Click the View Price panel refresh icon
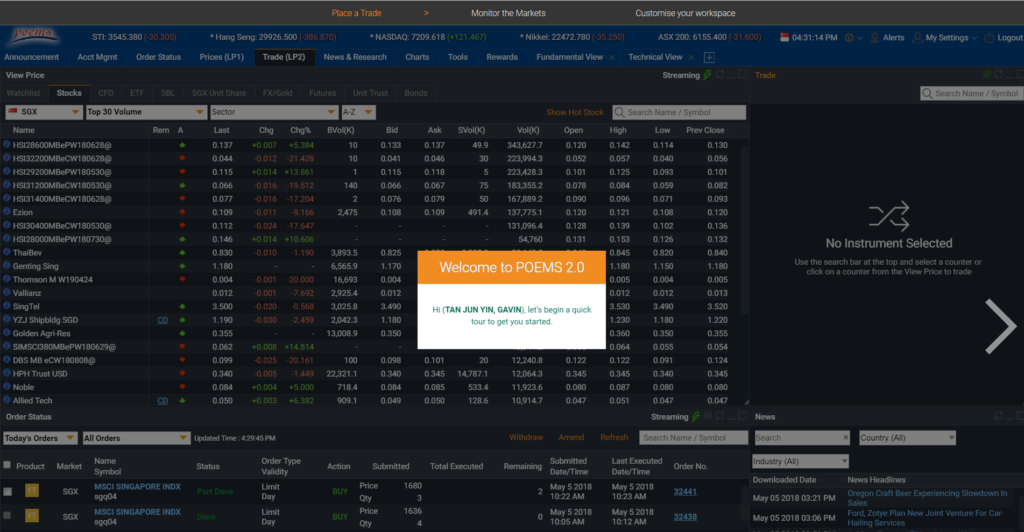1024x532 pixels. (720, 74)
